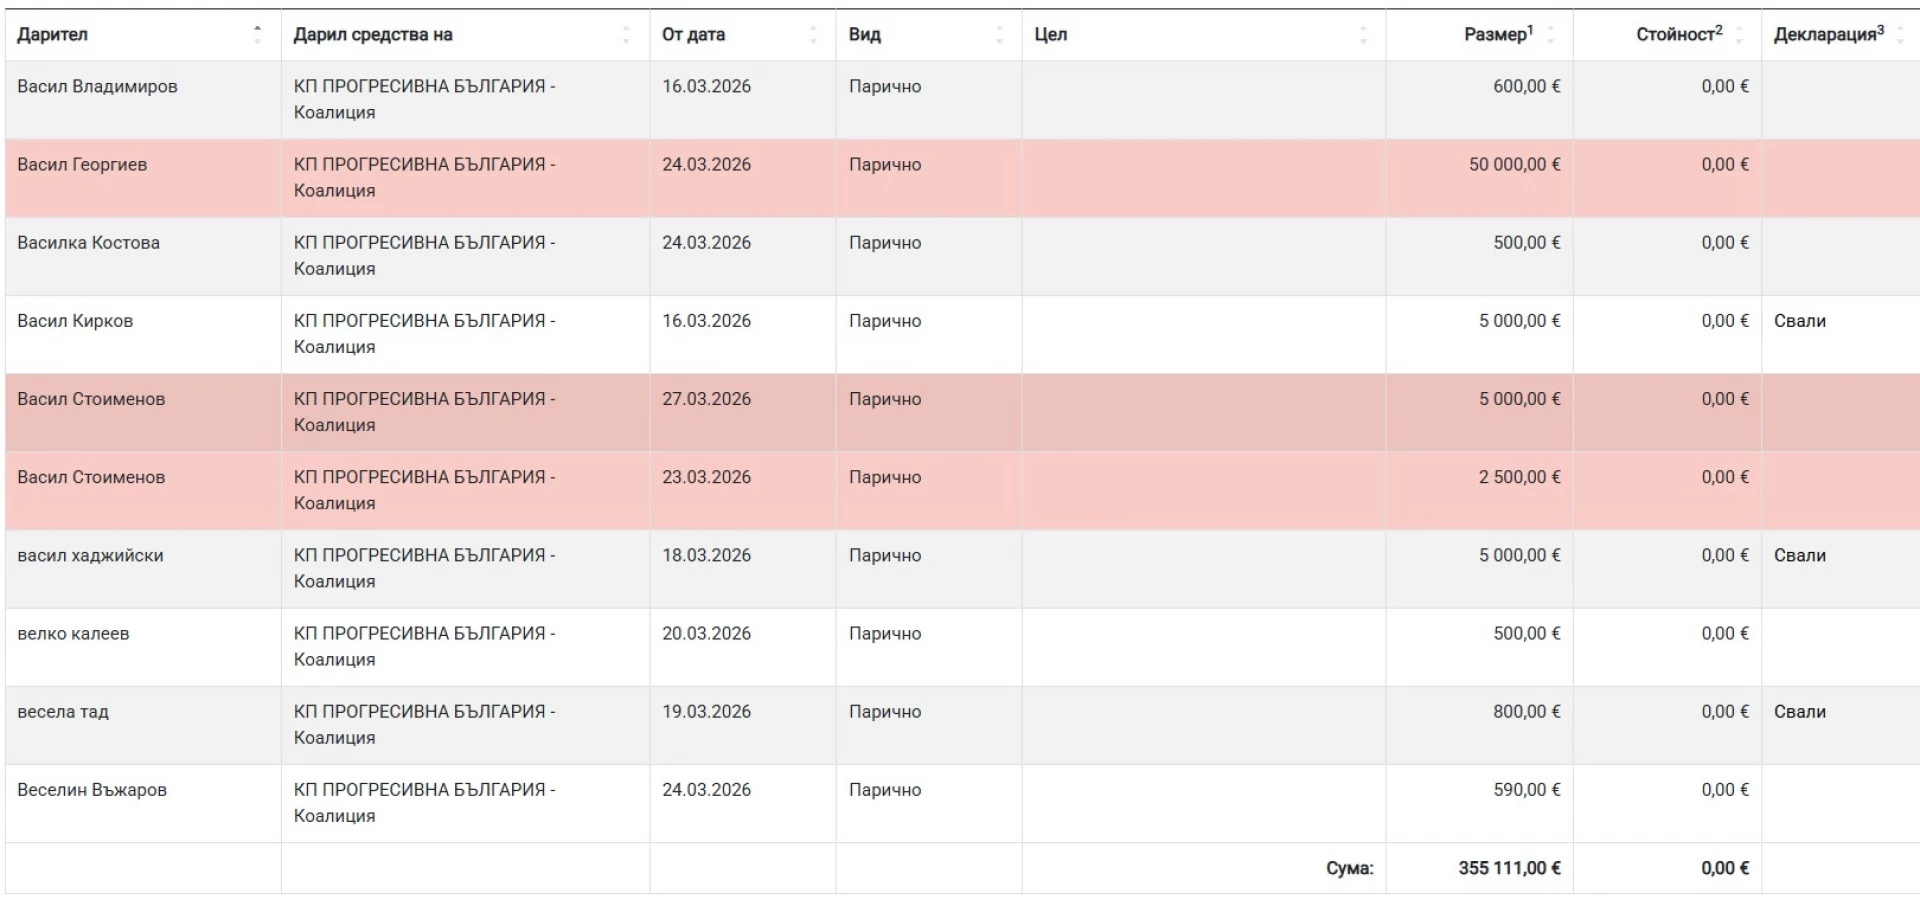This screenshot has height=906, width=1920.
Task: Download declaration for Васил Кирков
Action: 1799,321
